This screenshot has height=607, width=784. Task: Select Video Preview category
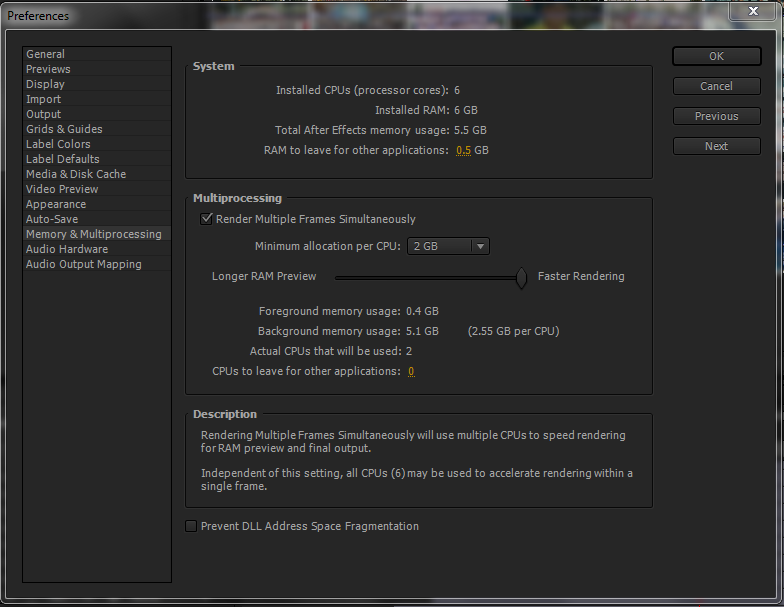tap(97, 189)
